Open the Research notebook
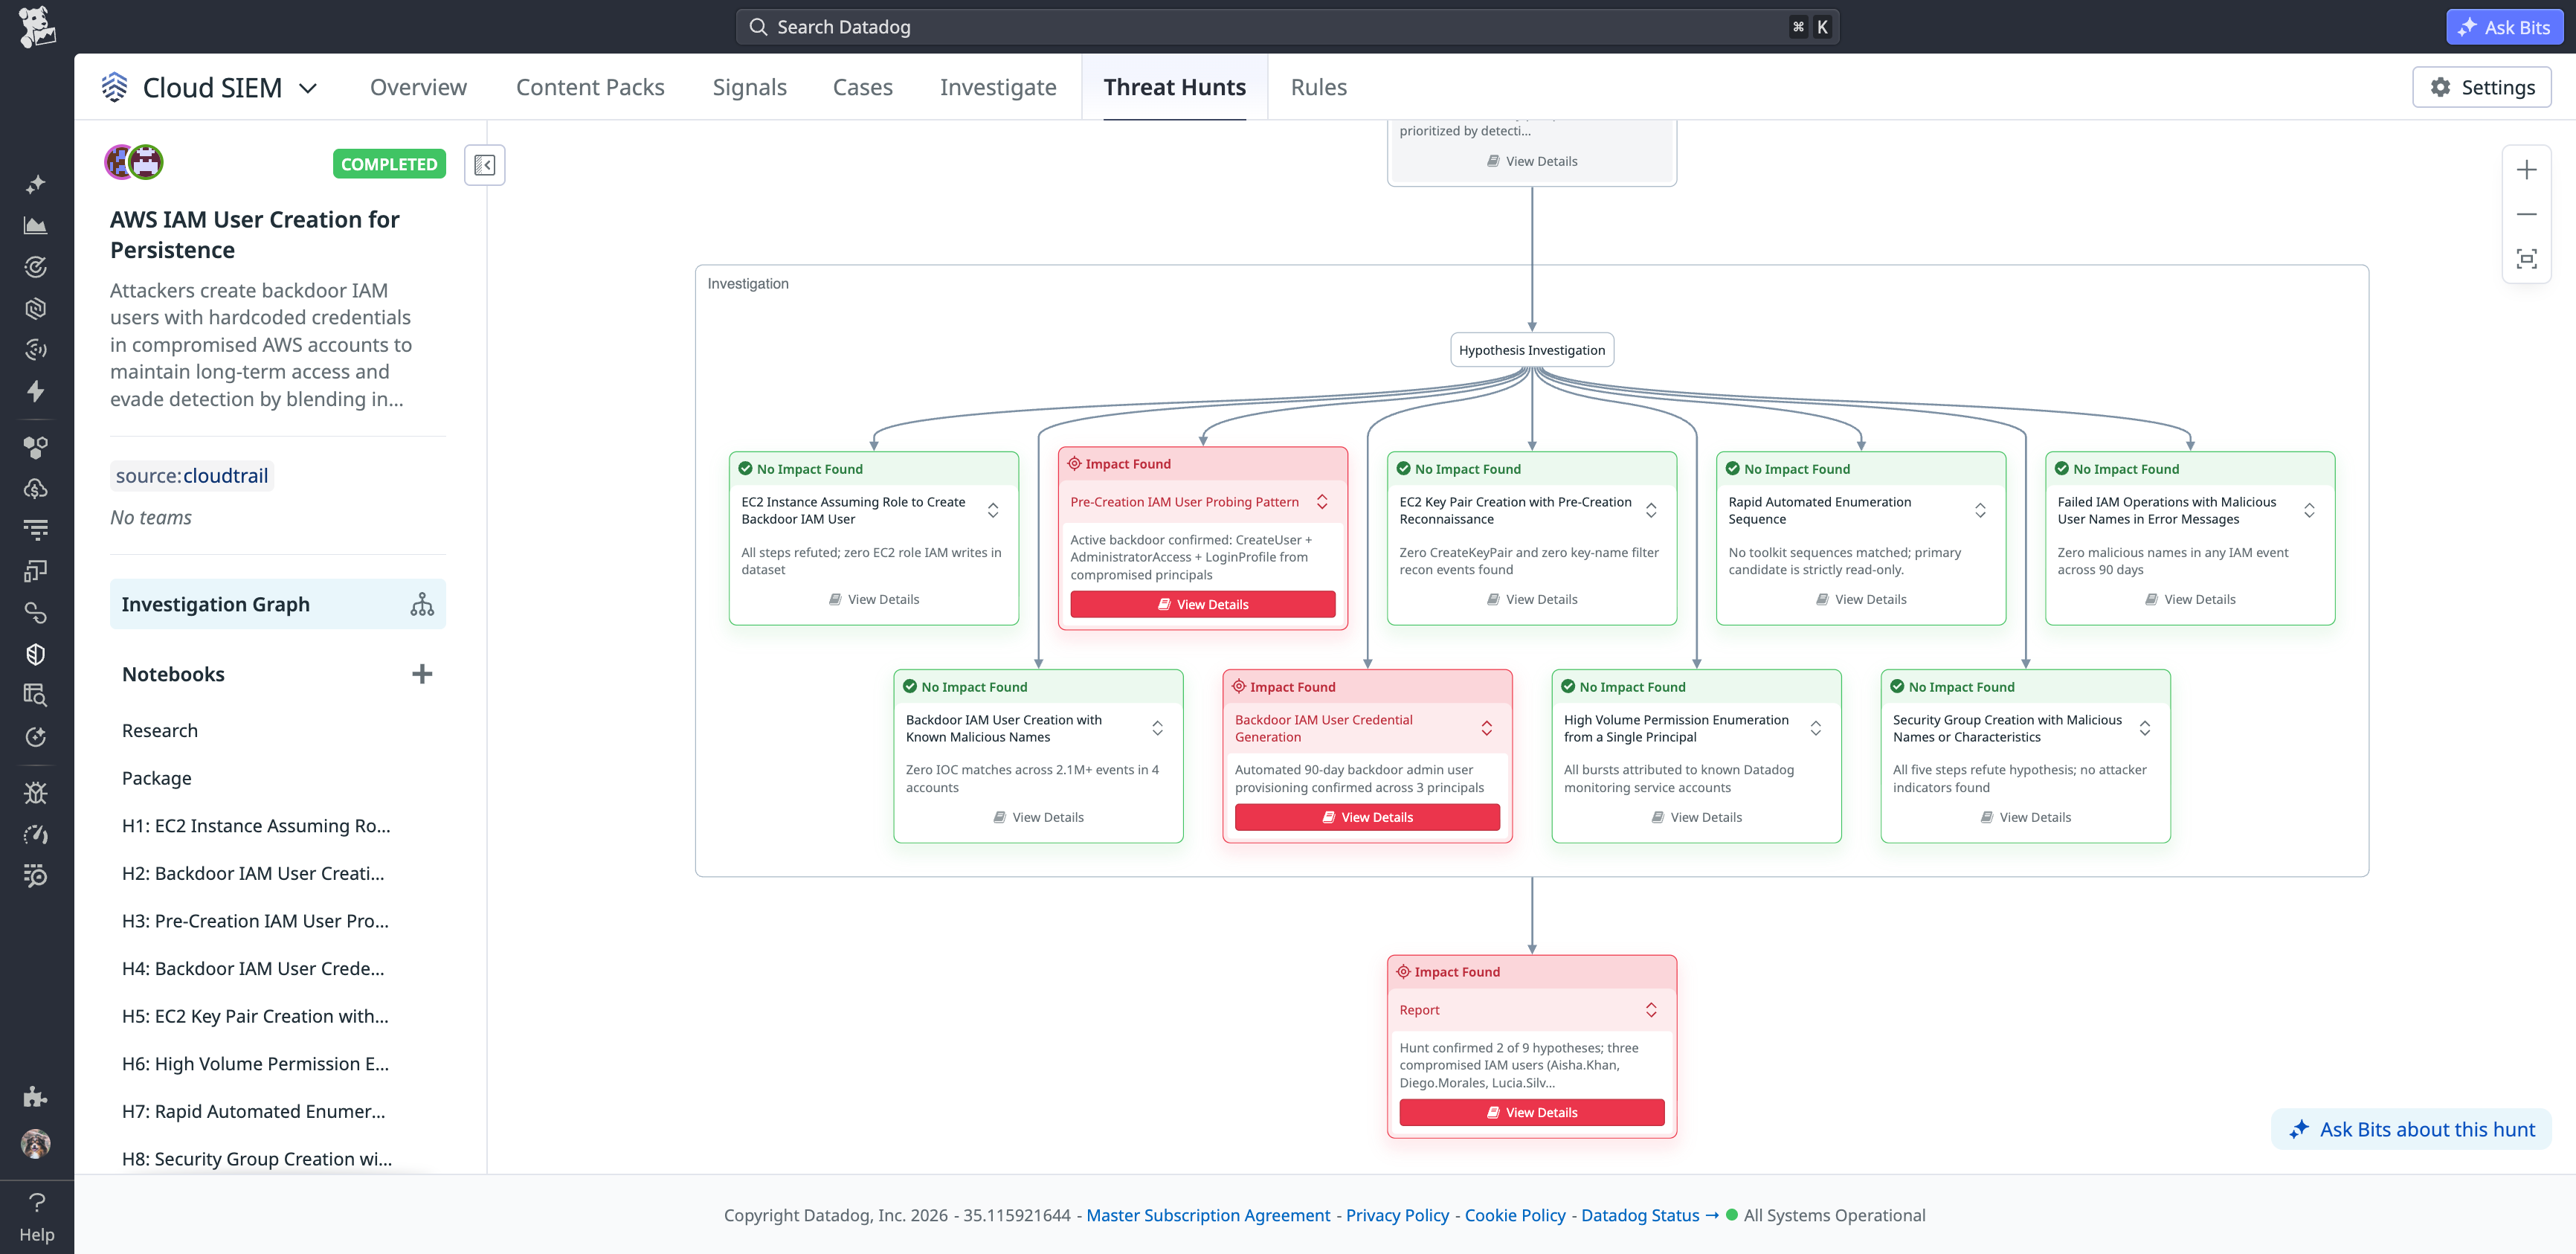The width and height of the screenshot is (2576, 1254). tap(160, 731)
